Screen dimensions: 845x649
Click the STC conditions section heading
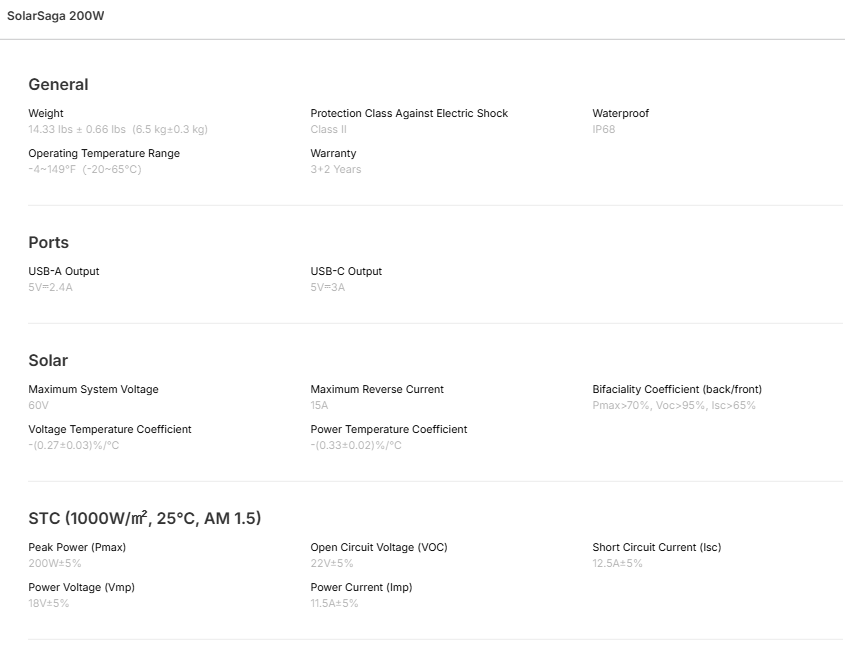pos(145,518)
